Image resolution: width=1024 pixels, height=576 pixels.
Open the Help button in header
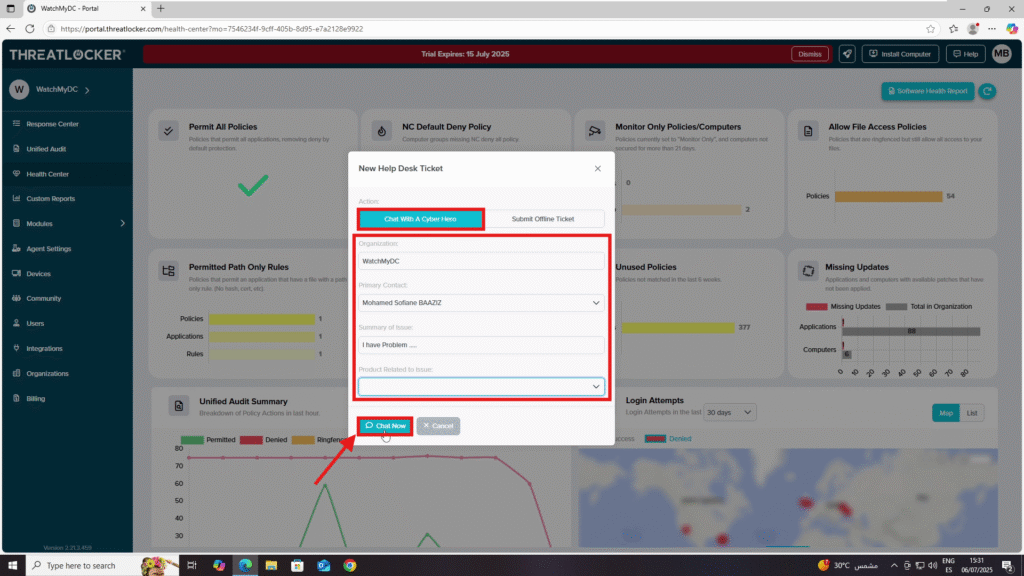tap(965, 54)
